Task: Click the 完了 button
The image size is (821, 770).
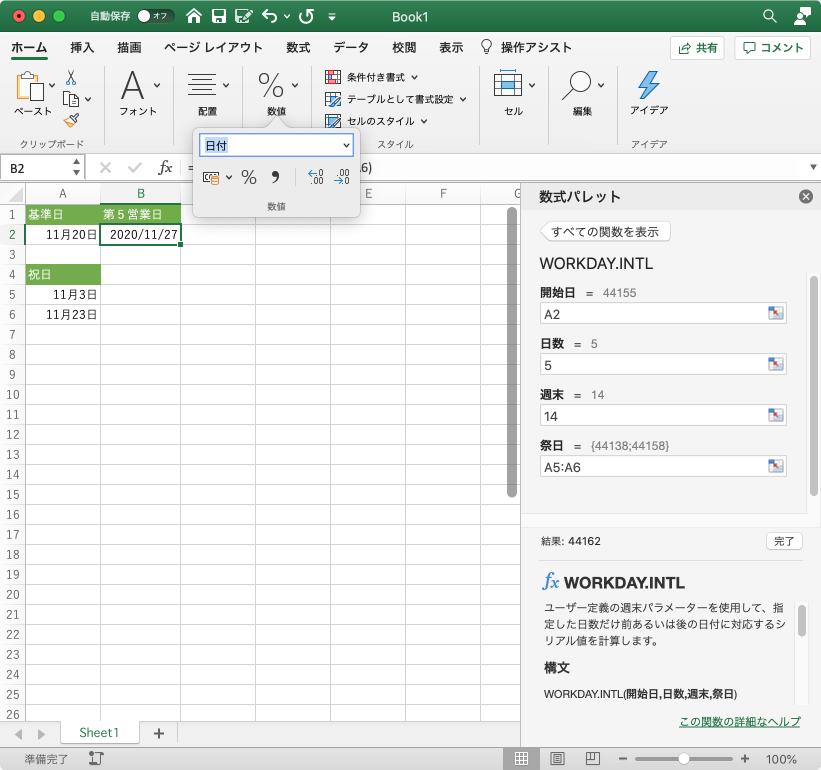Action: pyautogui.click(x=784, y=541)
